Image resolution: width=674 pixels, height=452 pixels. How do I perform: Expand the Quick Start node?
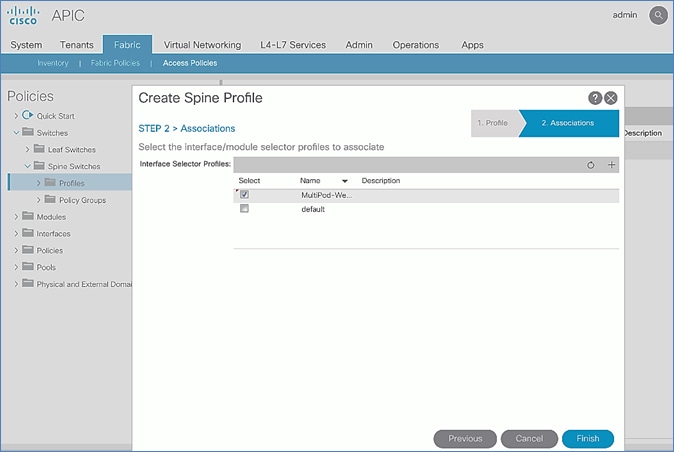16,116
